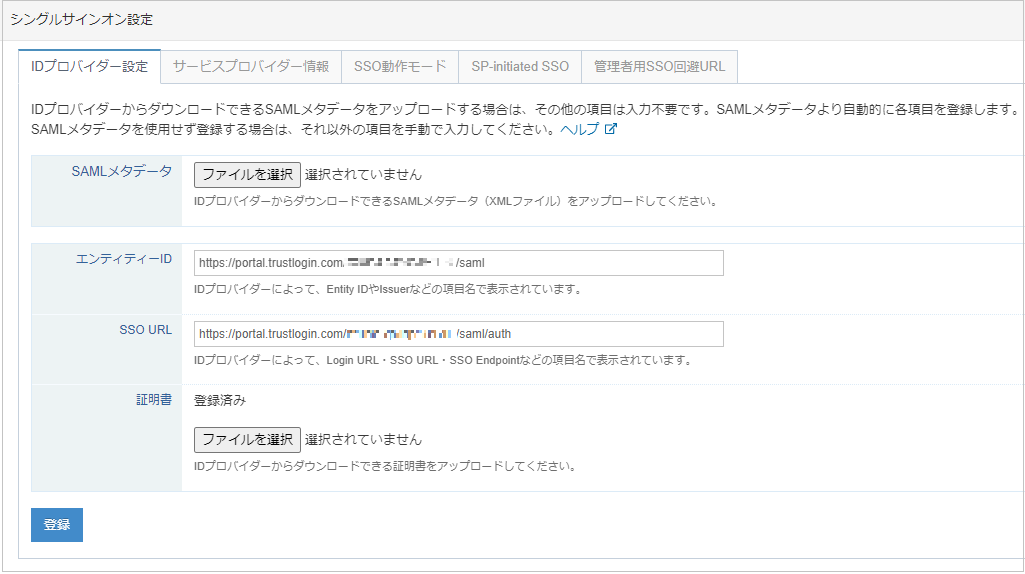The height and width of the screenshot is (574, 1025).
Task: Switch to サービスプロバイダー情報 tab
Action: (251, 67)
